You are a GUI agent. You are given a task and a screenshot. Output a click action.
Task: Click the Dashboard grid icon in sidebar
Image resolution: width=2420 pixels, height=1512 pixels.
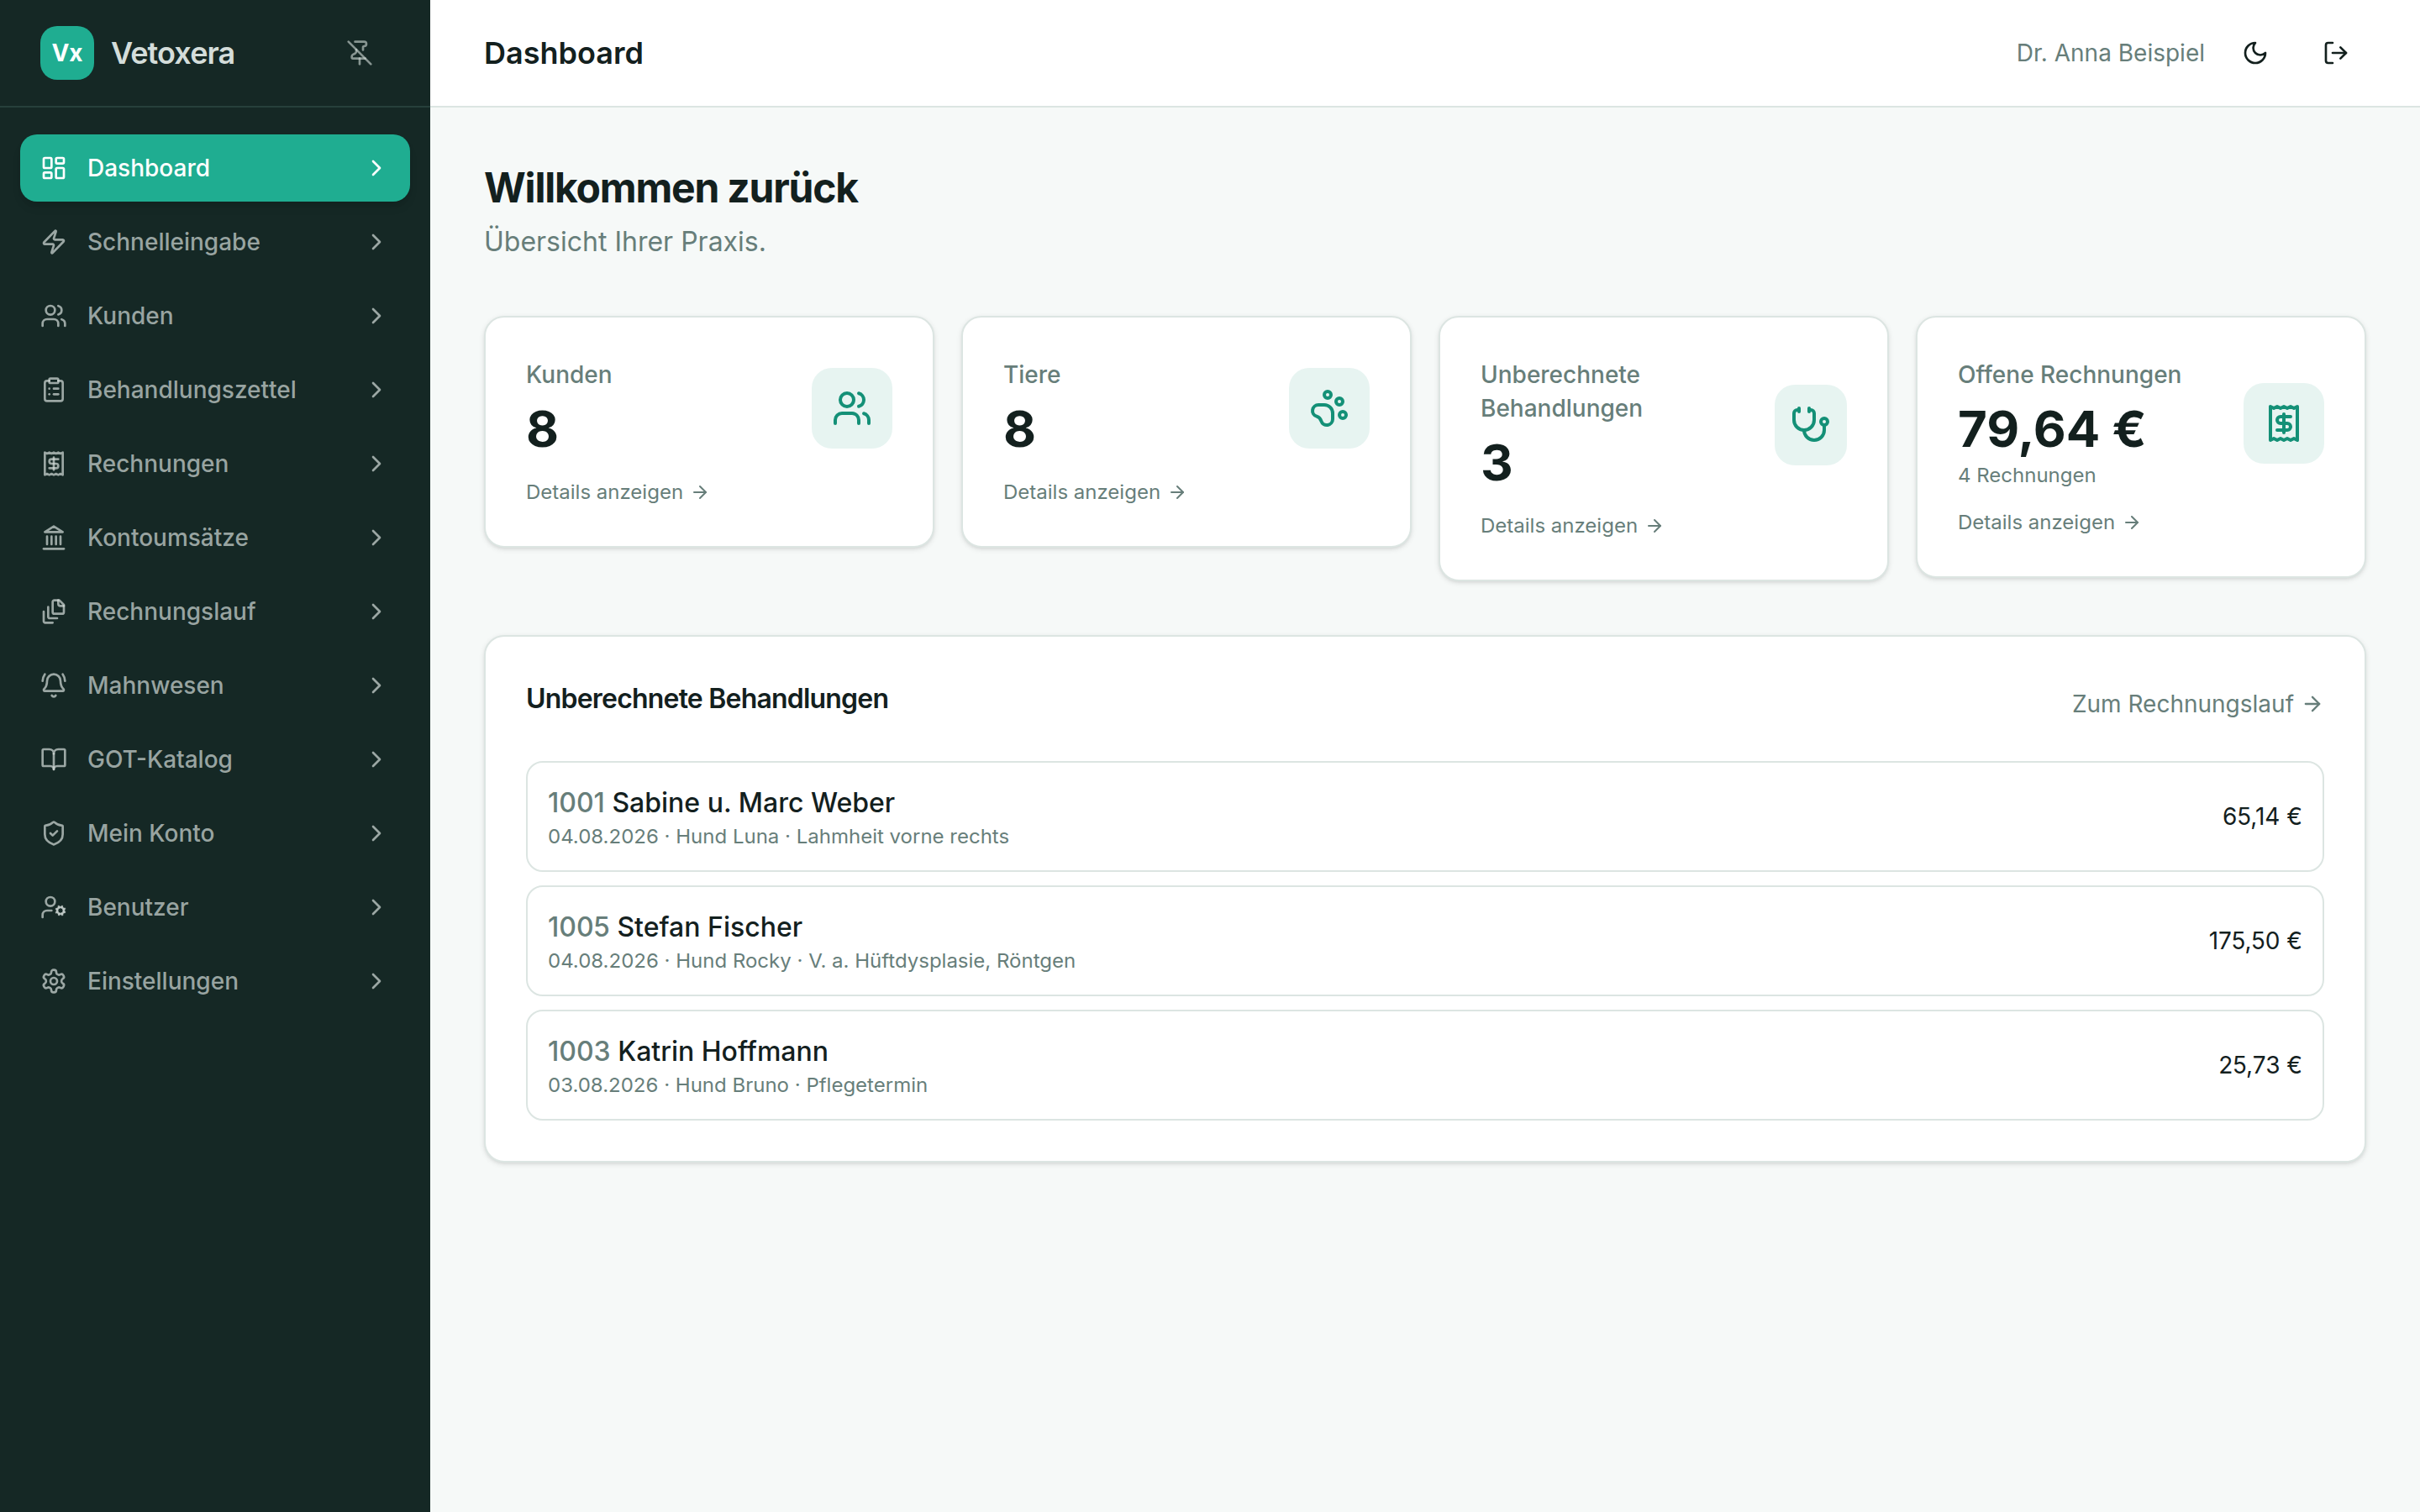coord(54,168)
